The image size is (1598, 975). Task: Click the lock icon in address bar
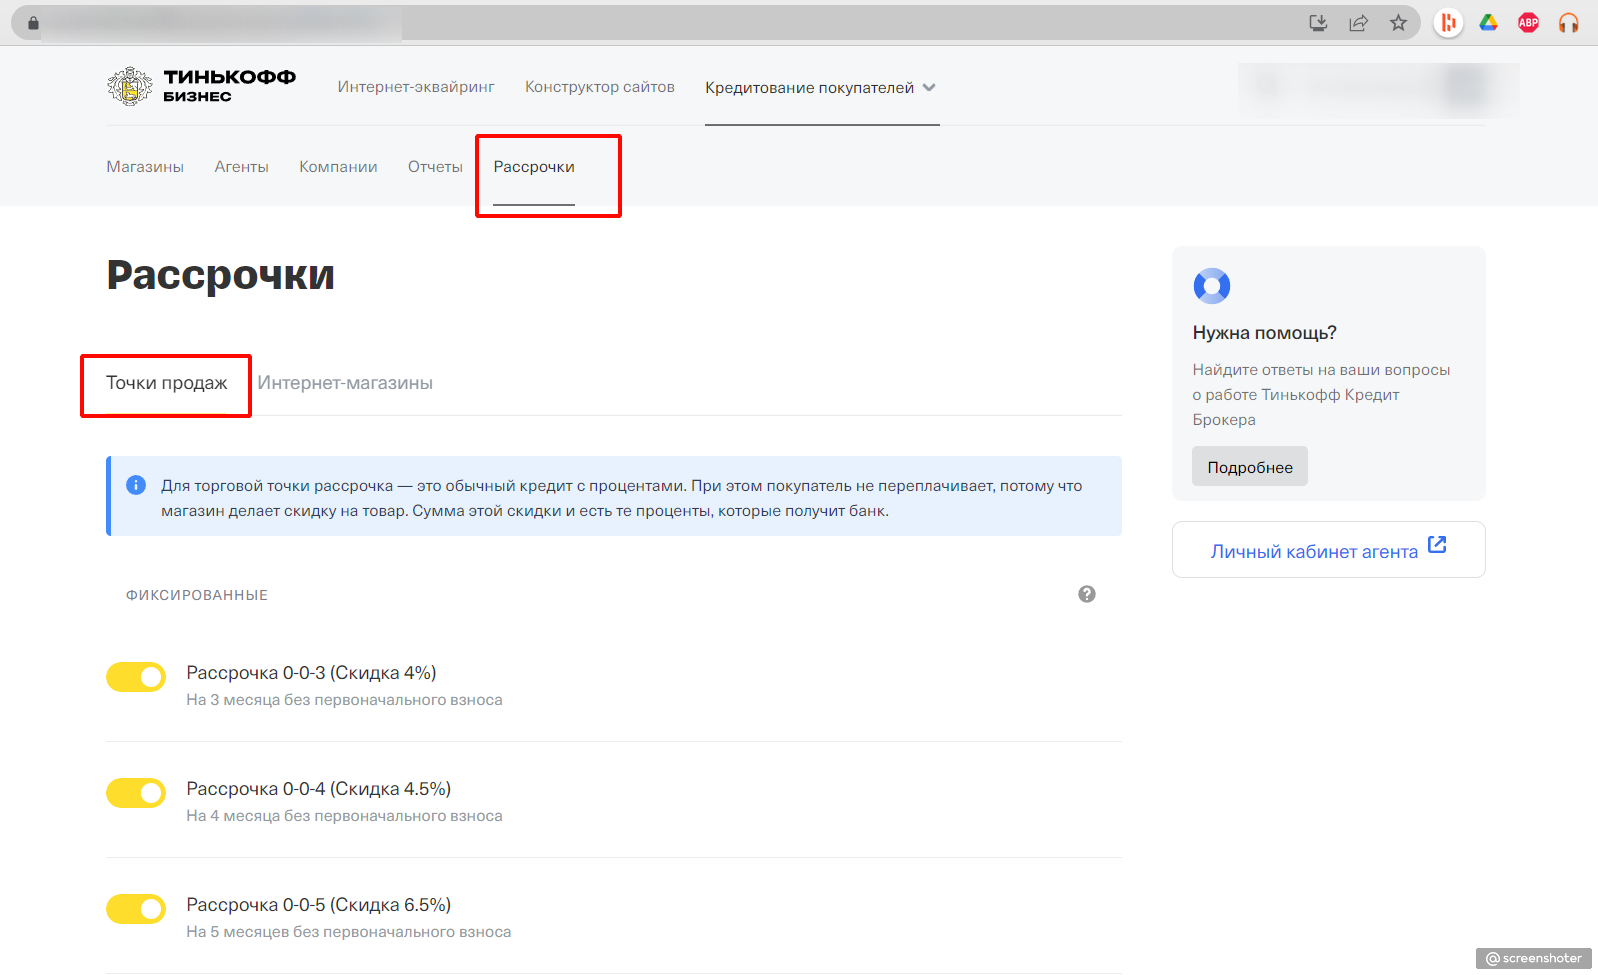33,23
